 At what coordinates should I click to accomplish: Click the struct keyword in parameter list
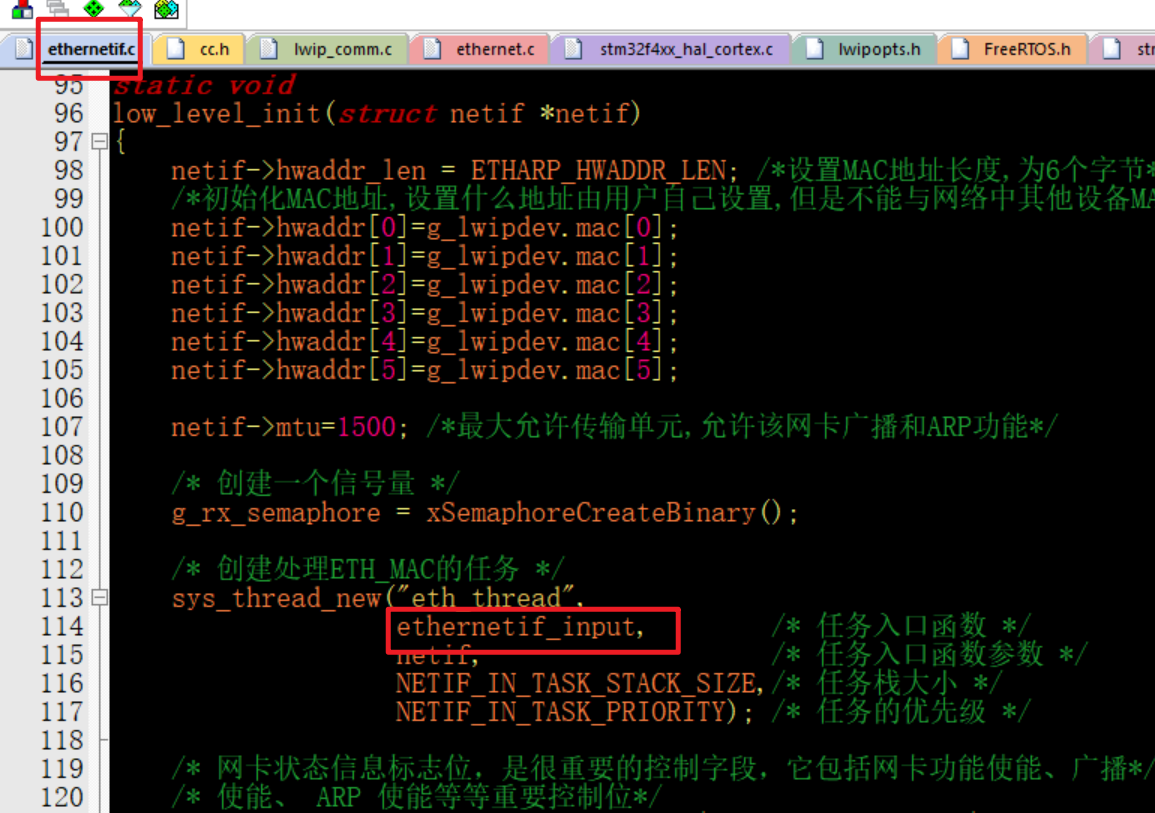tap(387, 113)
